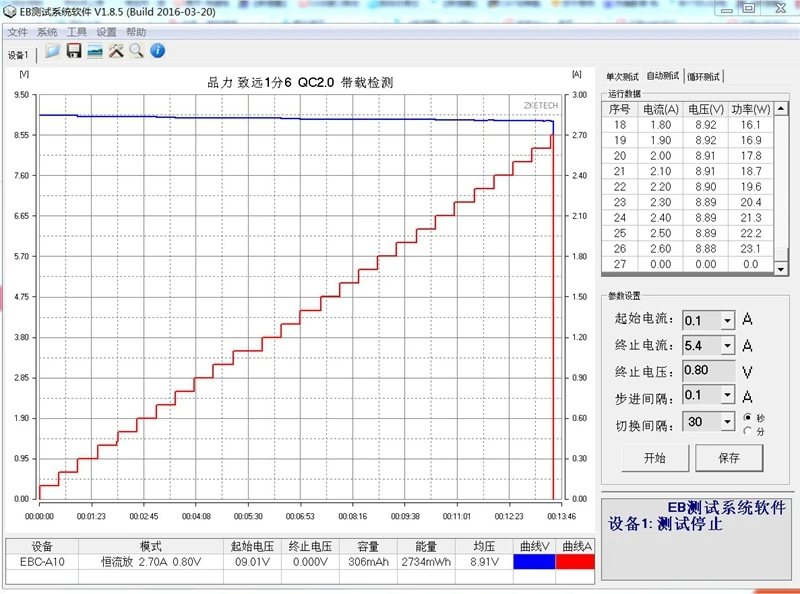Open the 系统 menu
This screenshot has width=800, height=594.
point(47,32)
